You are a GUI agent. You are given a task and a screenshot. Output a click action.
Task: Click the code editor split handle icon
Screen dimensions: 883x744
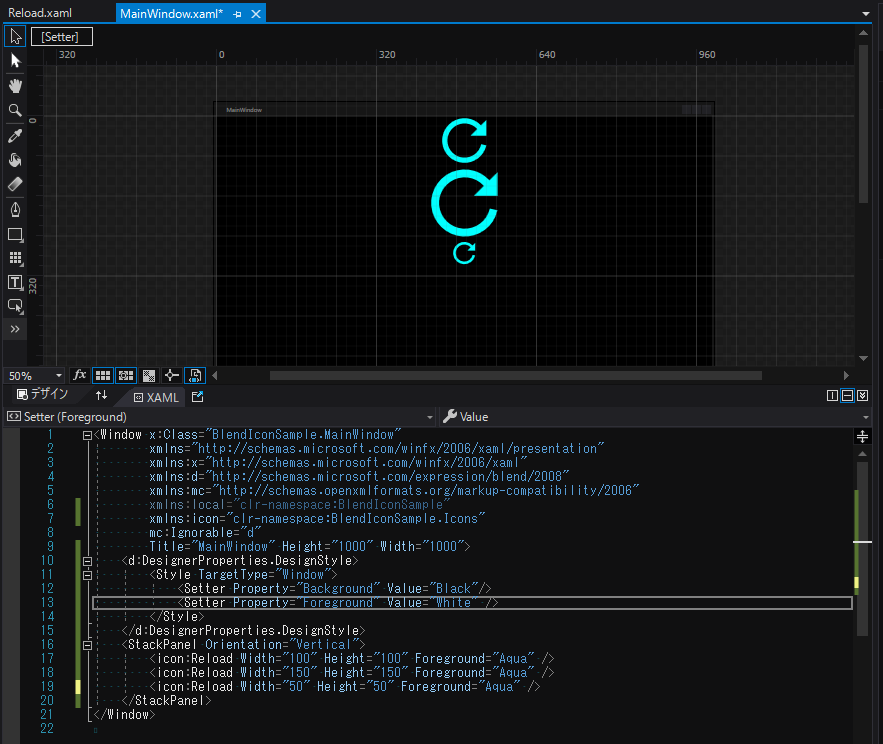(862, 436)
